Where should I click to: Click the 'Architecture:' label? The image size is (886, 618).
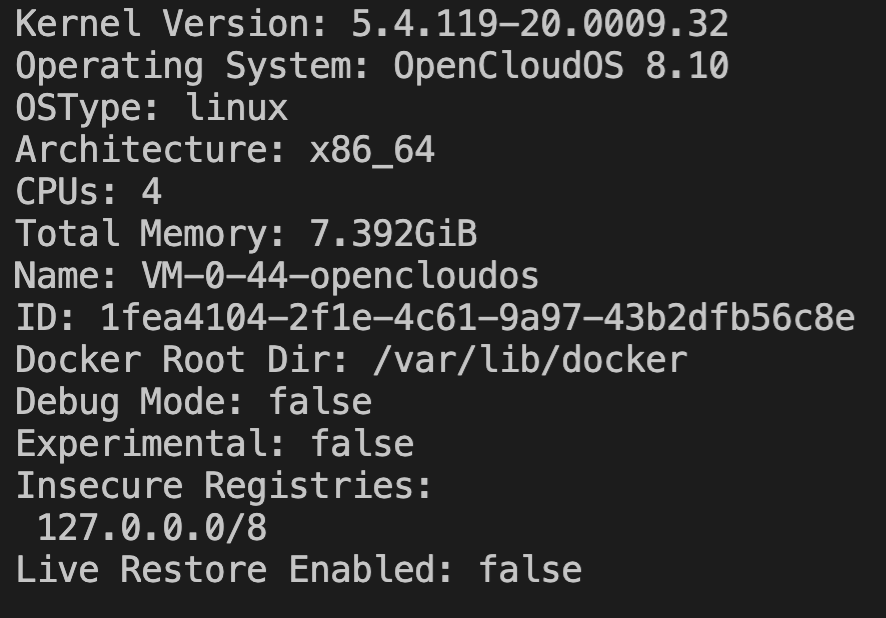click(151, 150)
